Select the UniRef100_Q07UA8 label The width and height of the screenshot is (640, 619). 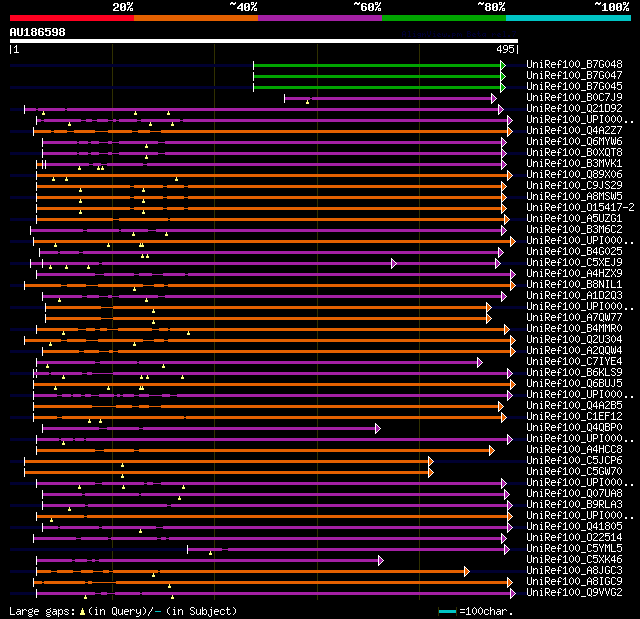point(574,494)
